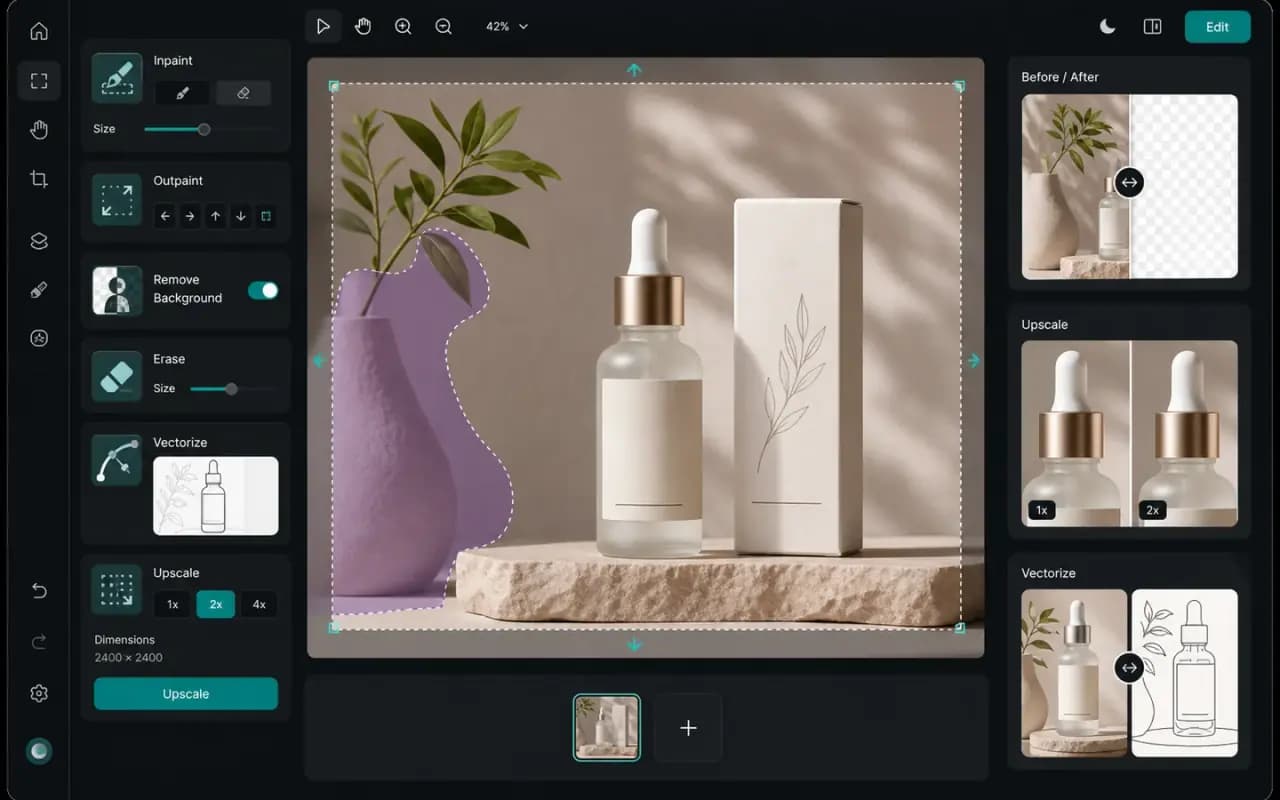This screenshot has height=800, width=1280.
Task: Select 1x upscale factor in the left panel
Action: (173, 604)
